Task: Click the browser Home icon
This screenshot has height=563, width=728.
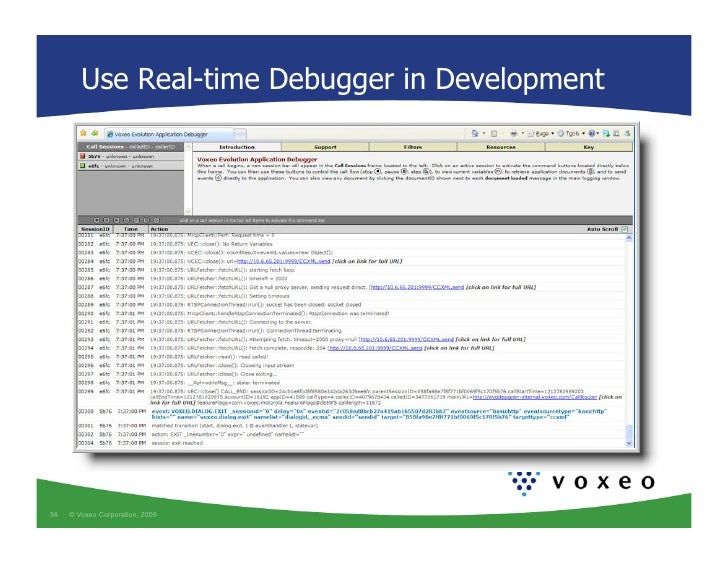Action: [x=474, y=133]
